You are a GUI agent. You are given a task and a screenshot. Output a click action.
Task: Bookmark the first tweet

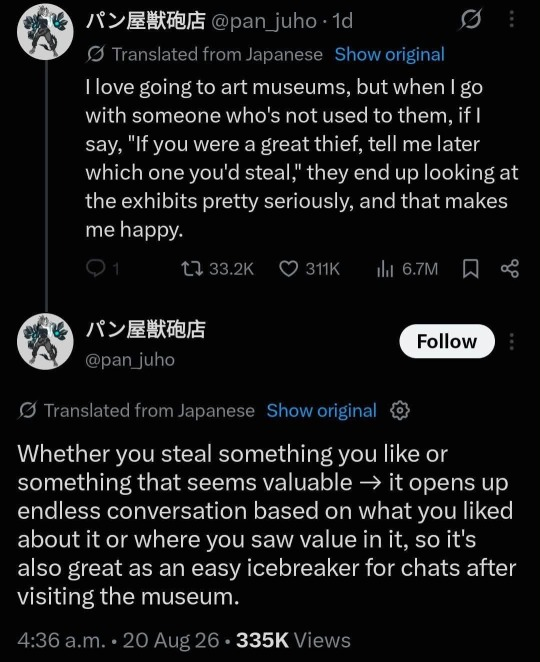coord(471,269)
